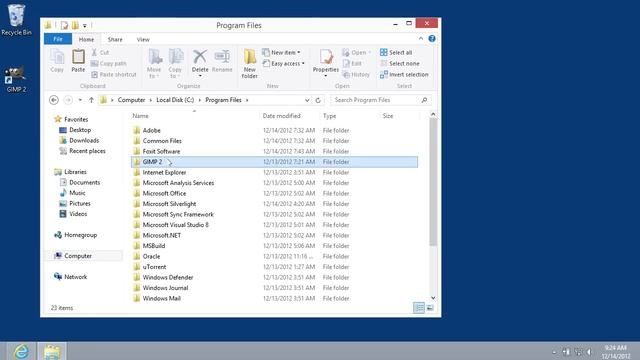
Task: Select Desktop under Favorites
Action: pos(76,130)
